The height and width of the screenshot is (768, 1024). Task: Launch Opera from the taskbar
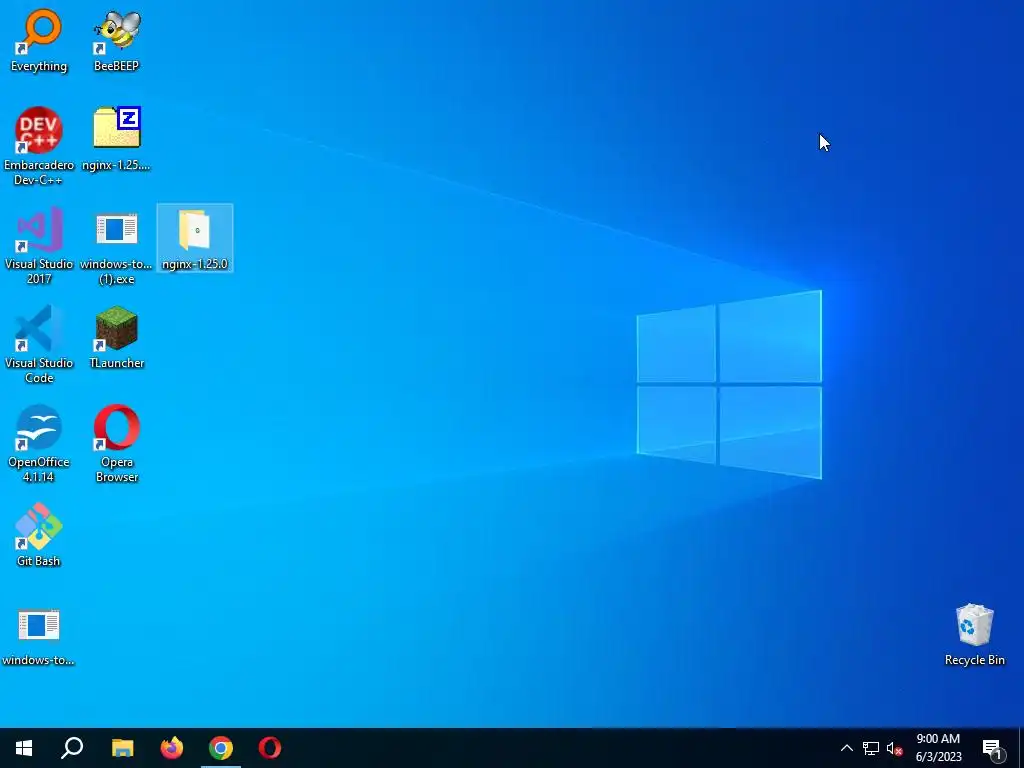pyautogui.click(x=270, y=748)
